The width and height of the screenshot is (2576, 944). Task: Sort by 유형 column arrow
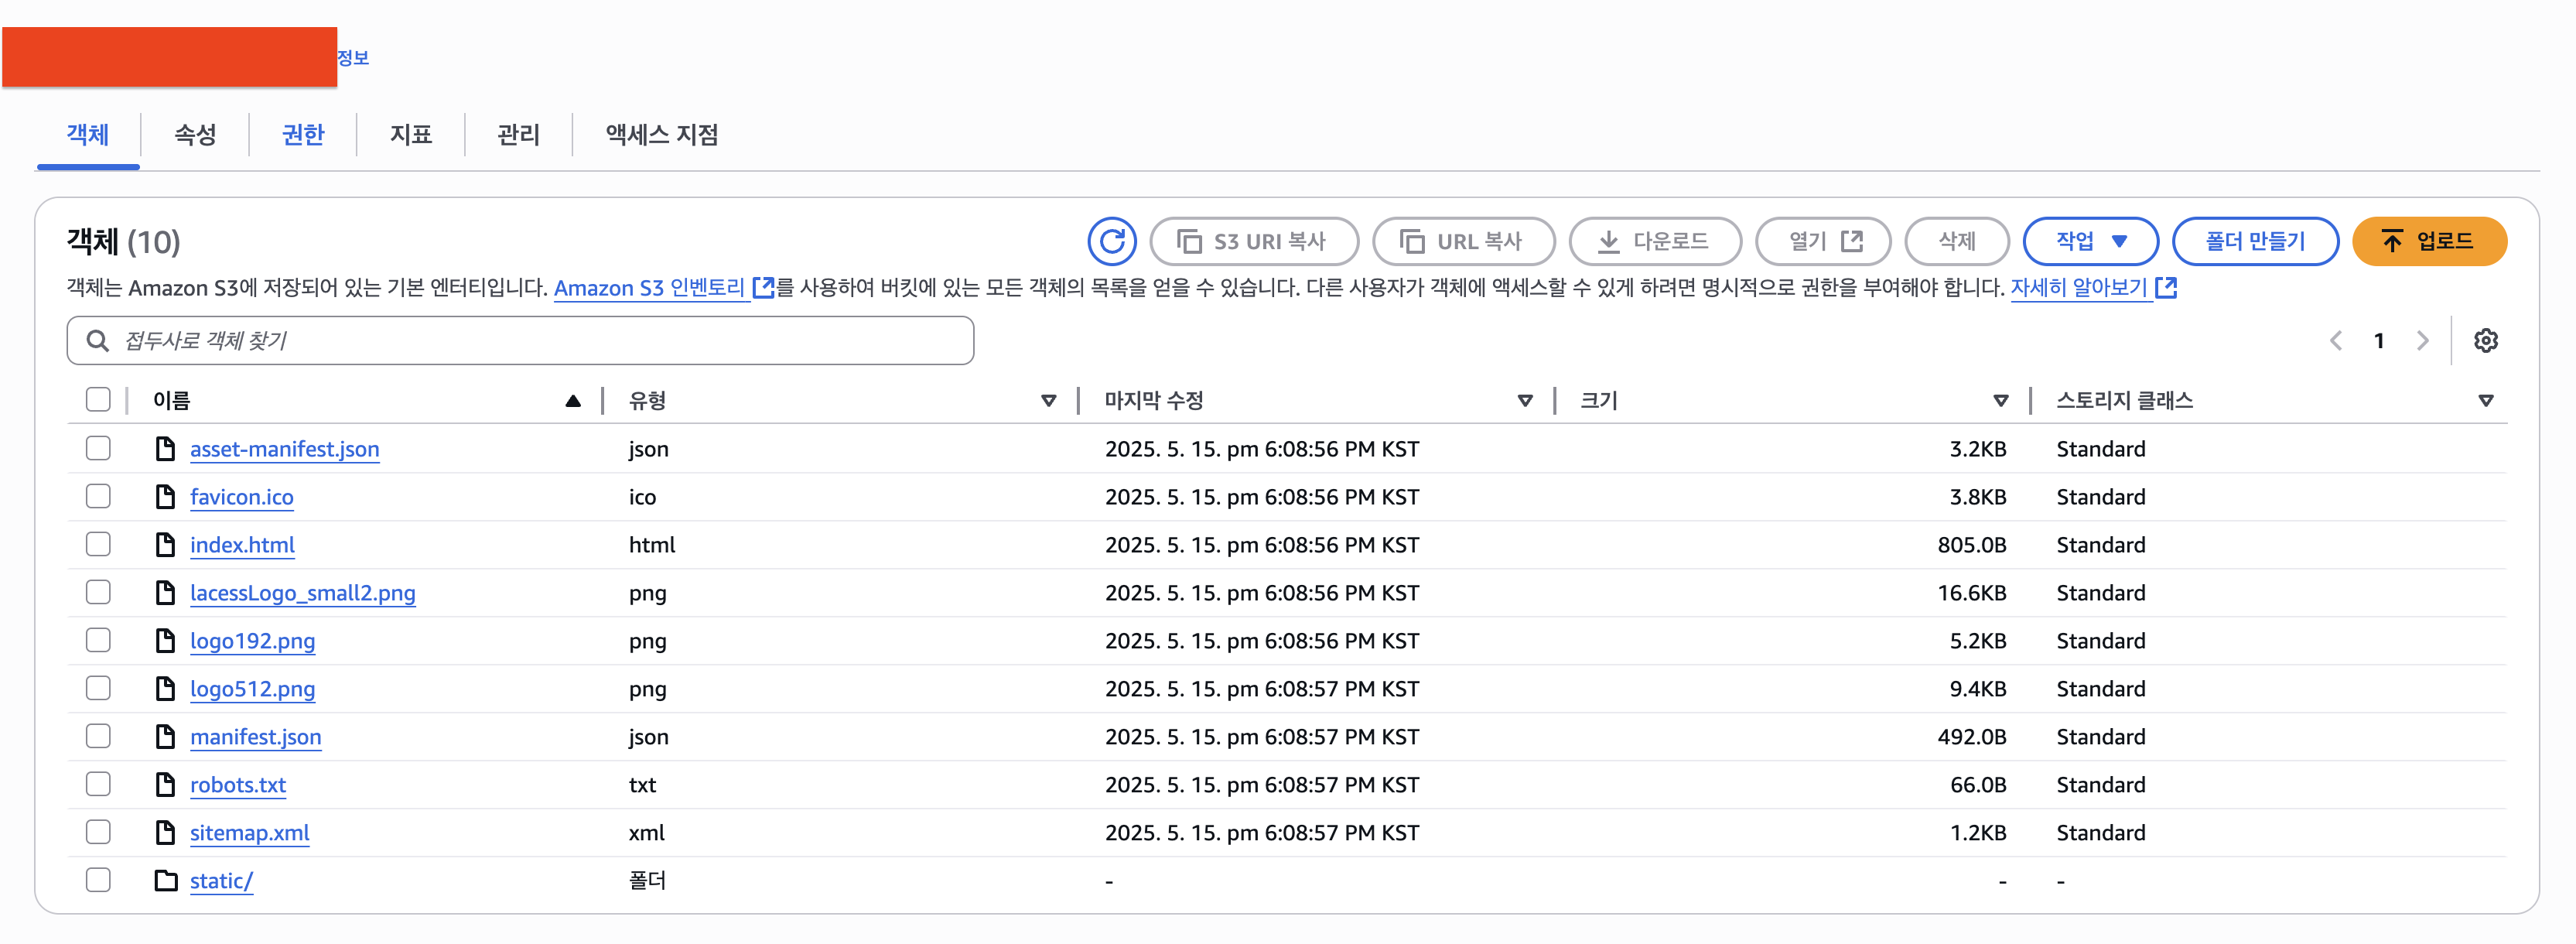pyautogui.click(x=1048, y=401)
